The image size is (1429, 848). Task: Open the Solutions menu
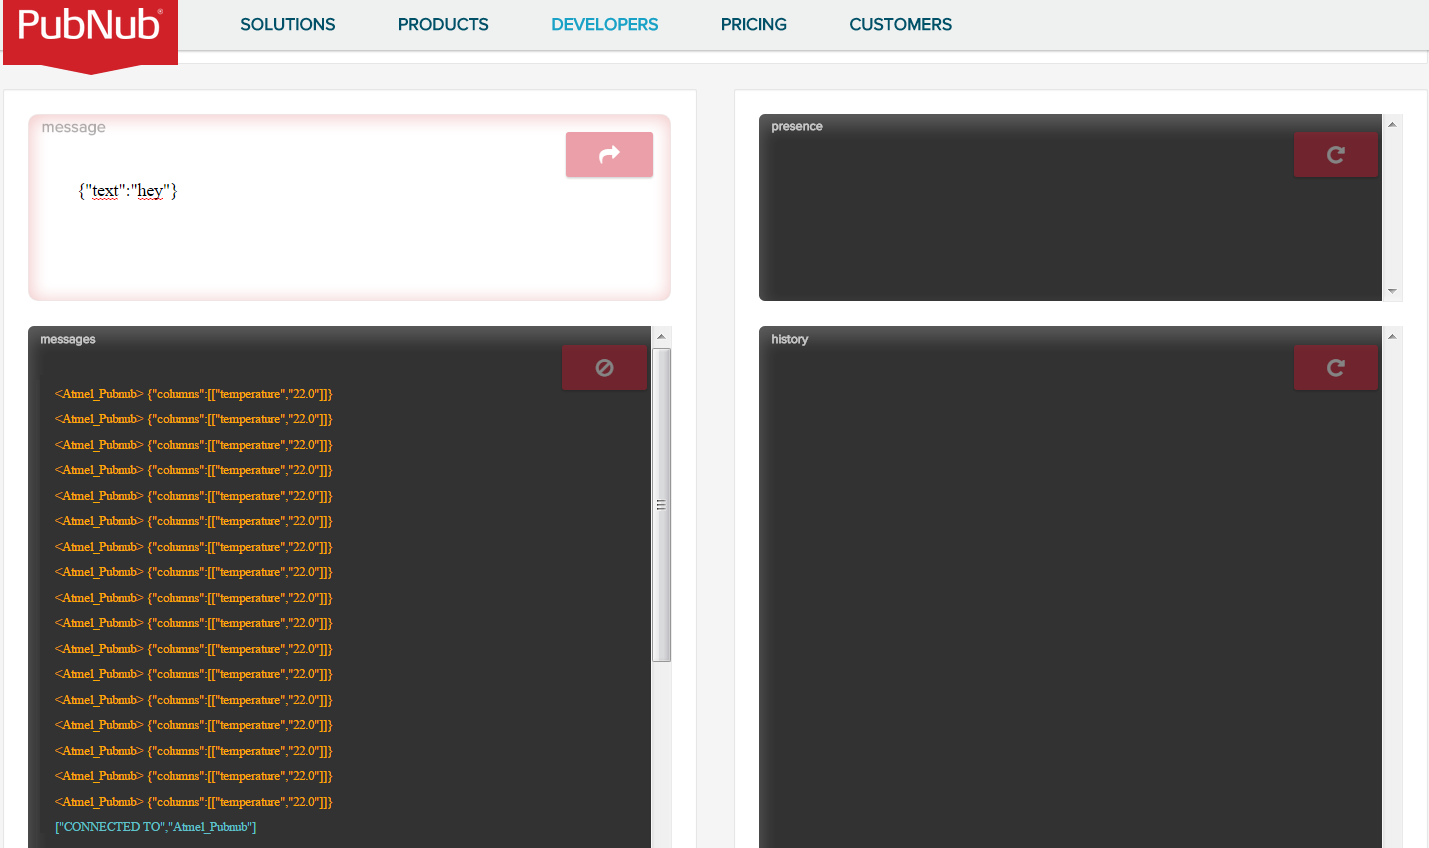[288, 24]
